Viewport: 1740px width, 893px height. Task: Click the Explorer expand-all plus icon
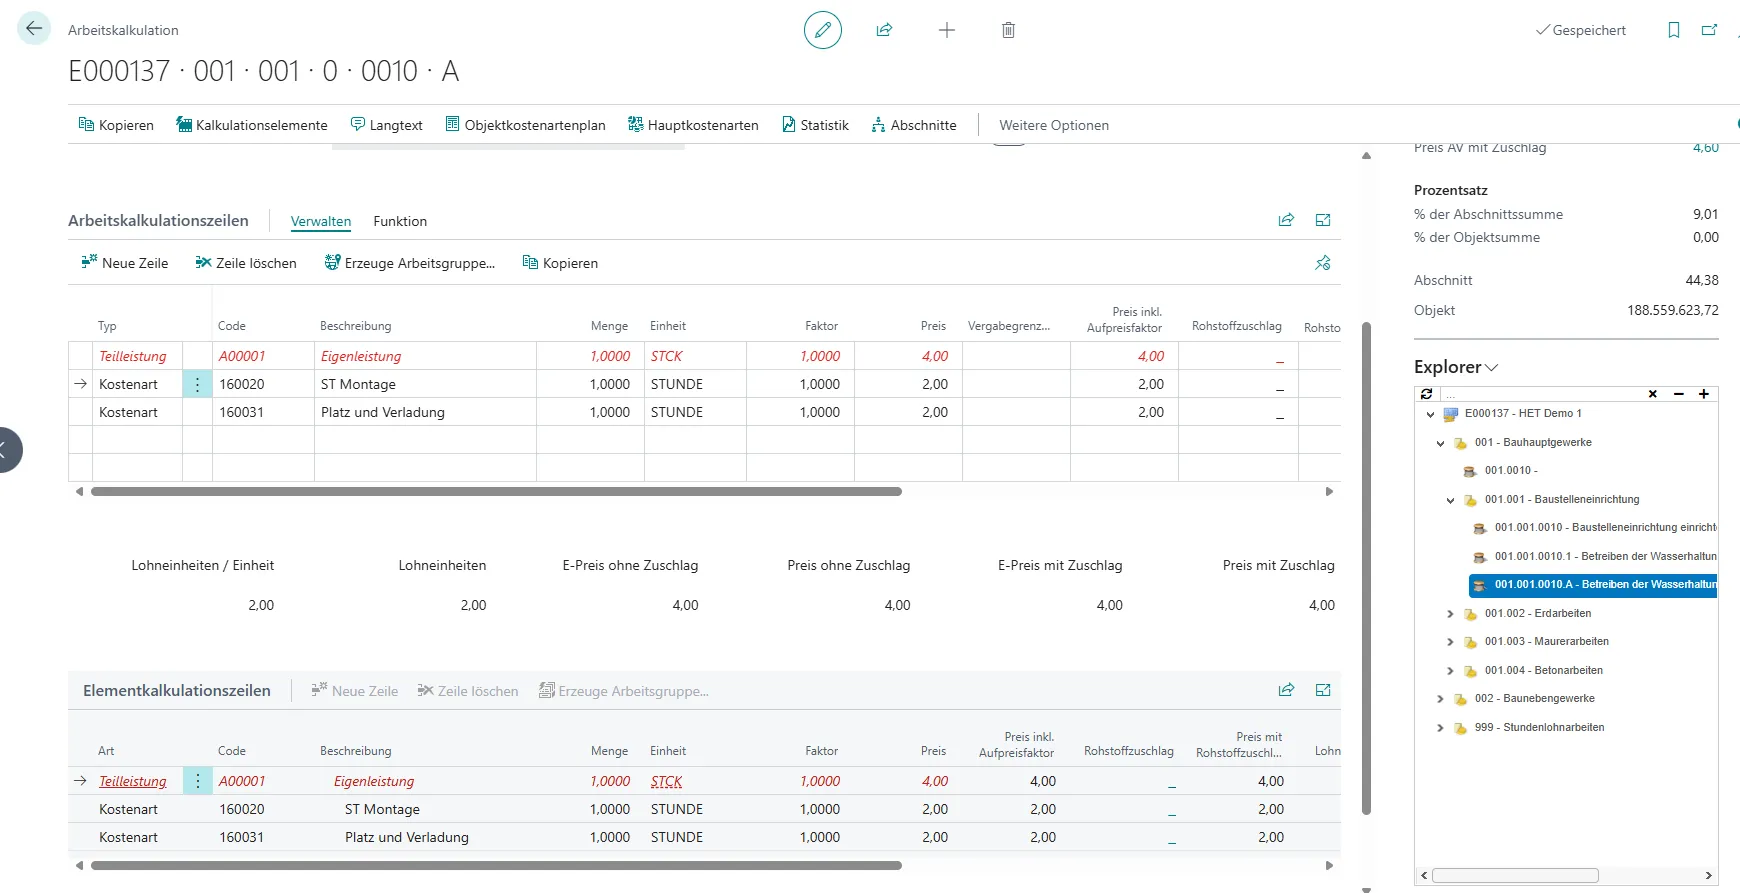[x=1704, y=394]
